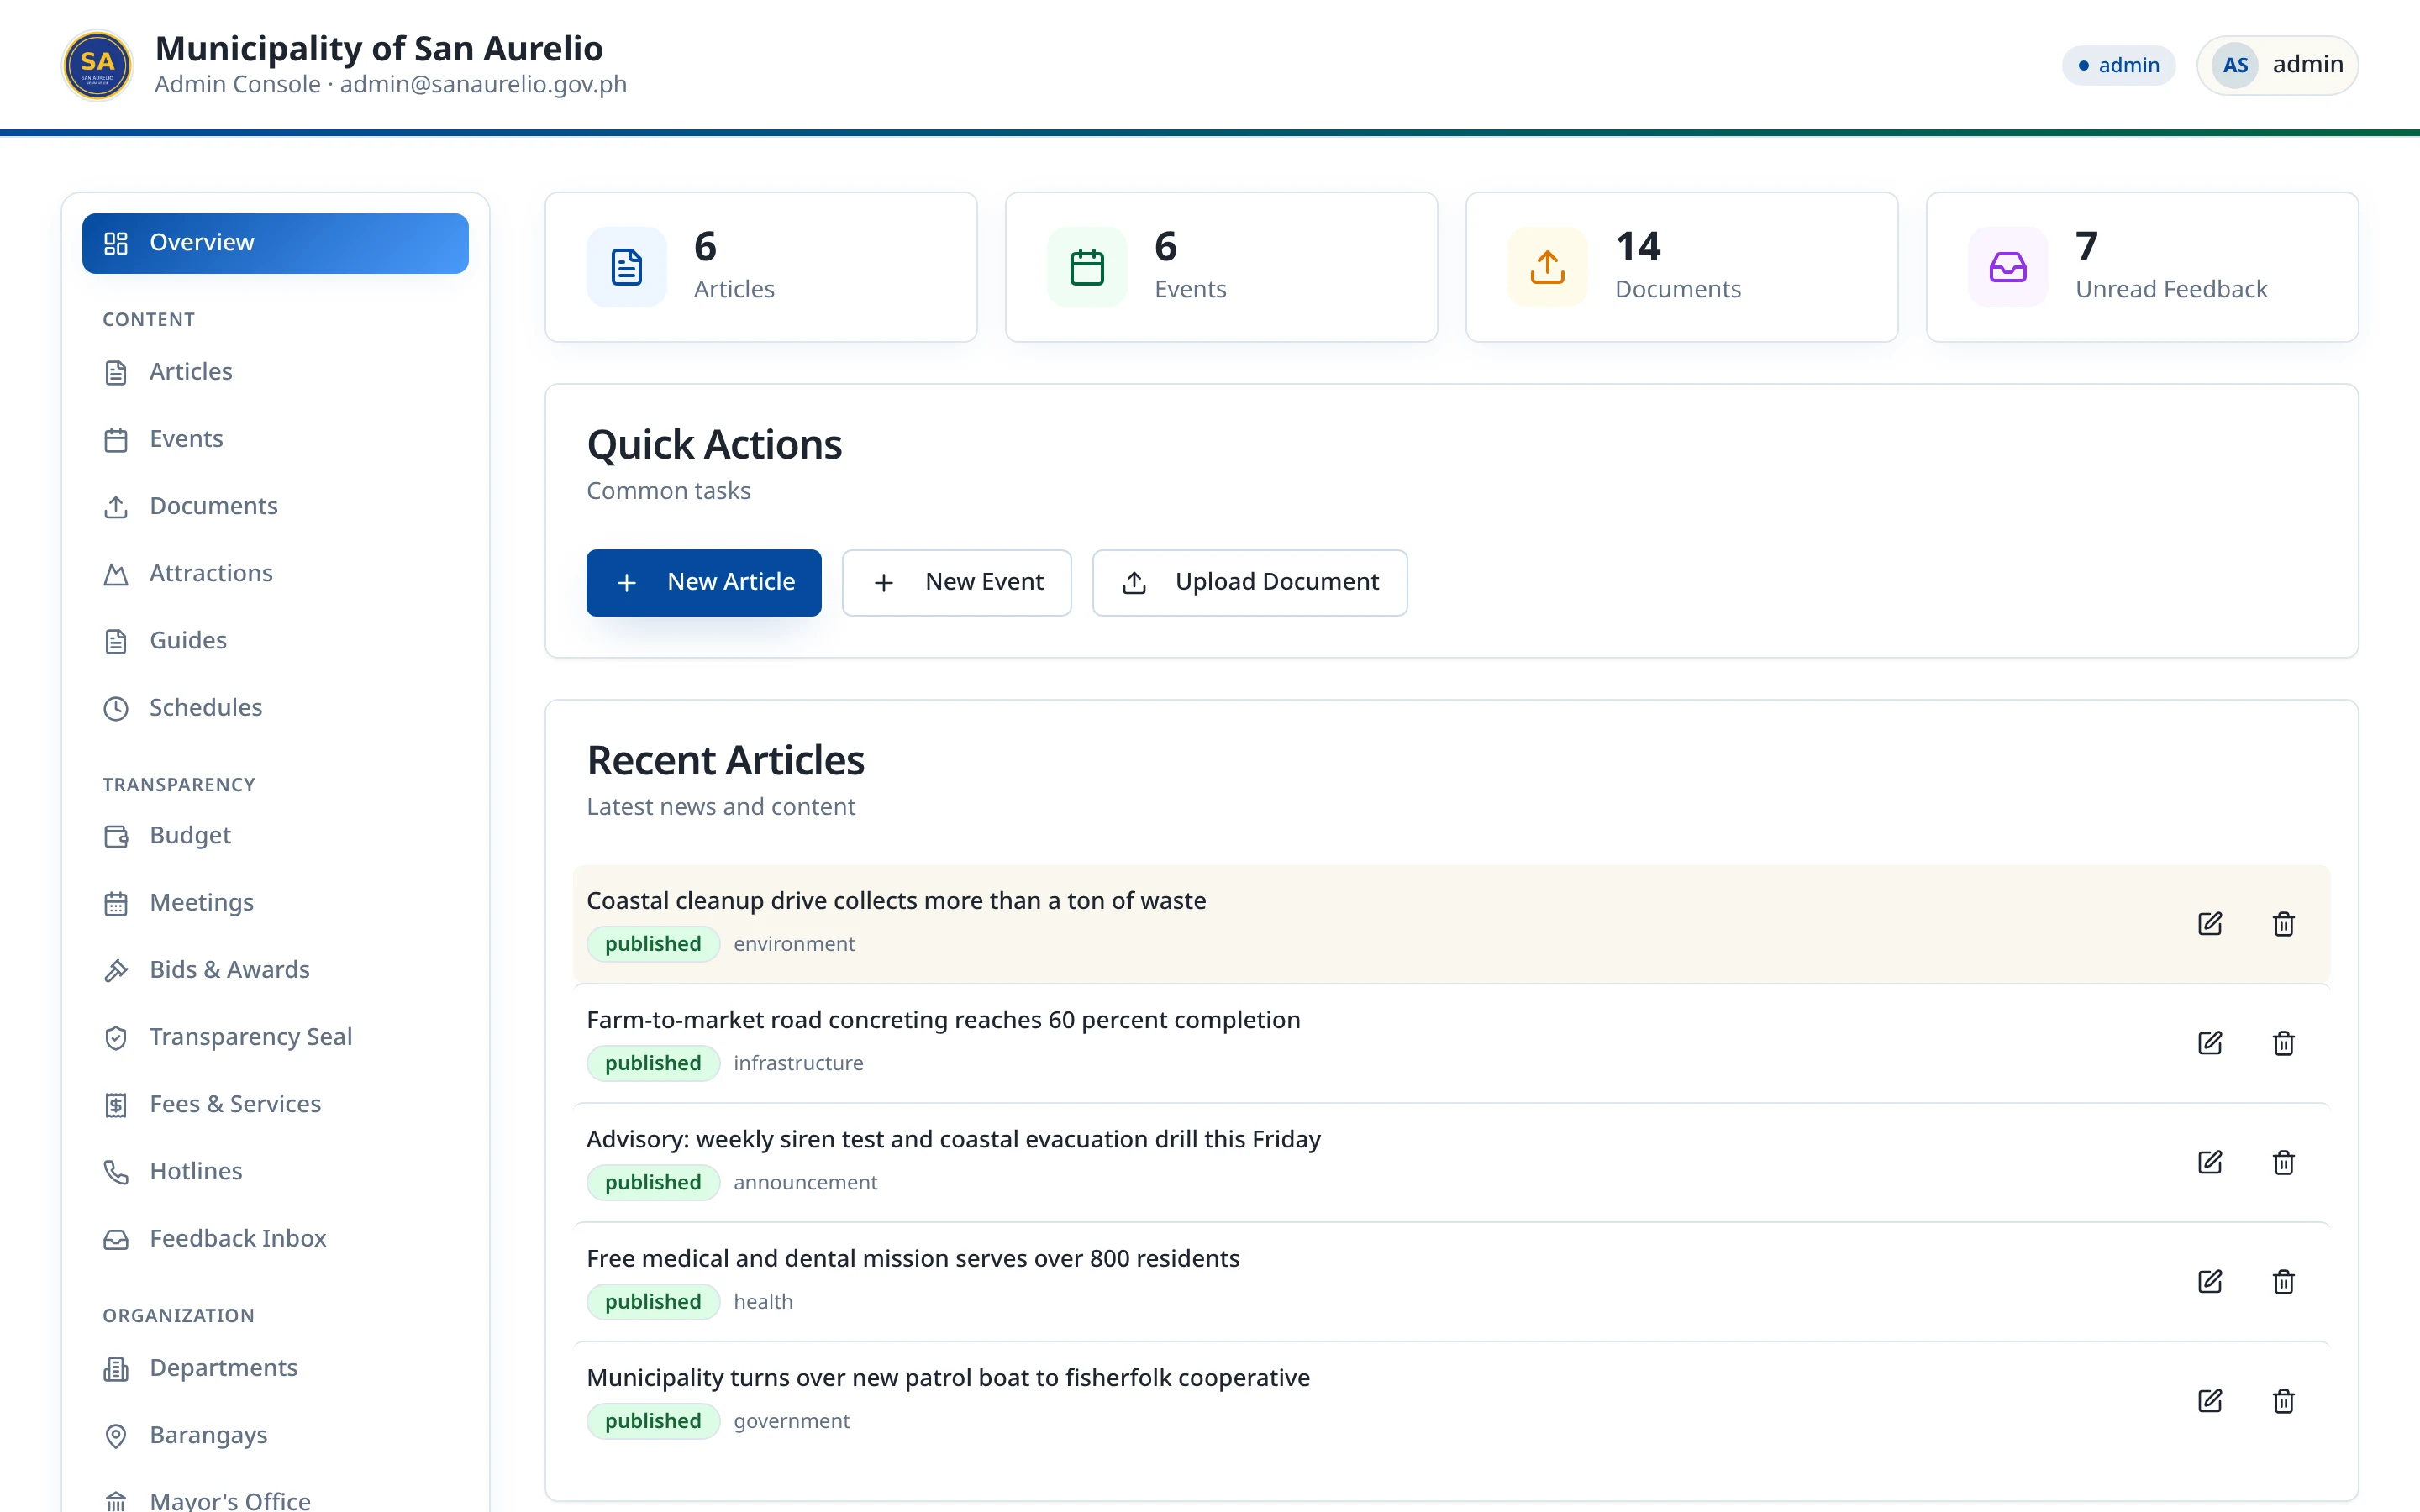2420x1512 pixels.
Task: Open Schedules in the sidebar
Action: [275, 708]
